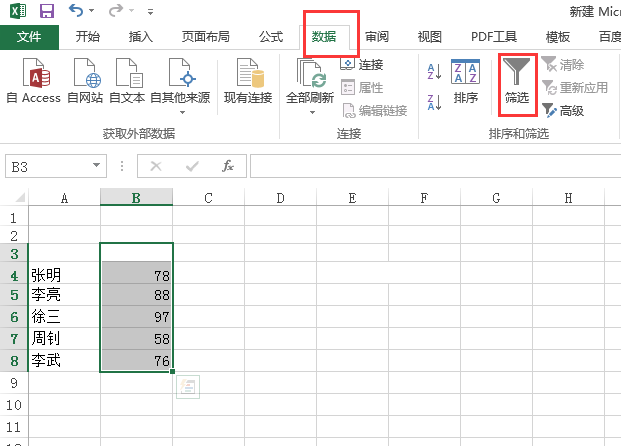Sort descending with the Z-A icon
Viewport: 621px width, 446px height.
[434, 102]
